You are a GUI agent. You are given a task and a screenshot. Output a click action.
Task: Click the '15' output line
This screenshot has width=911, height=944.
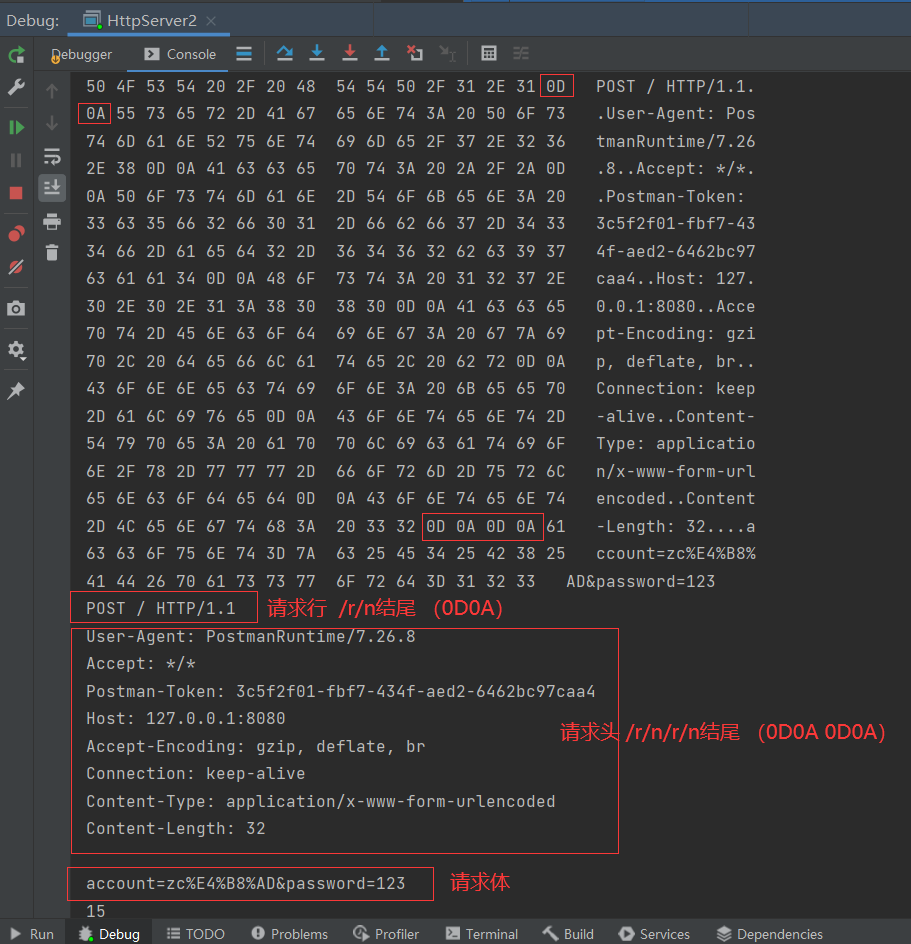click(95, 911)
